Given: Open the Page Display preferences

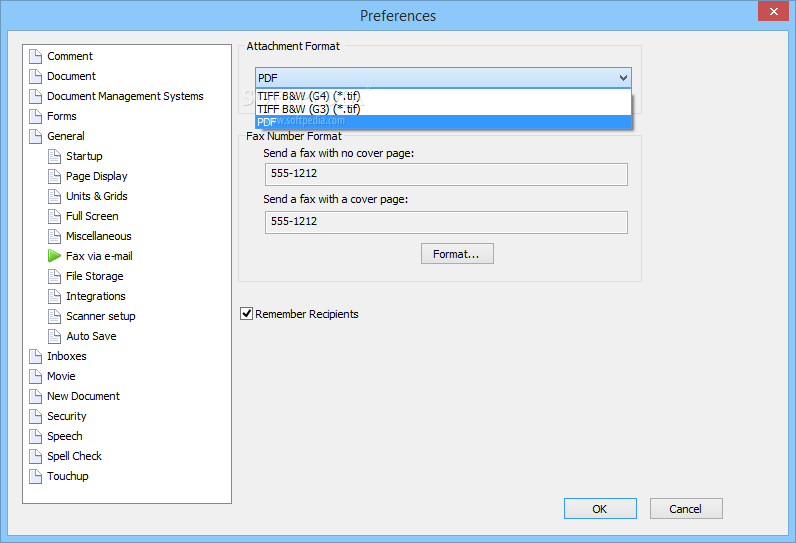Looking at the screenshot, I should point(96,176).
